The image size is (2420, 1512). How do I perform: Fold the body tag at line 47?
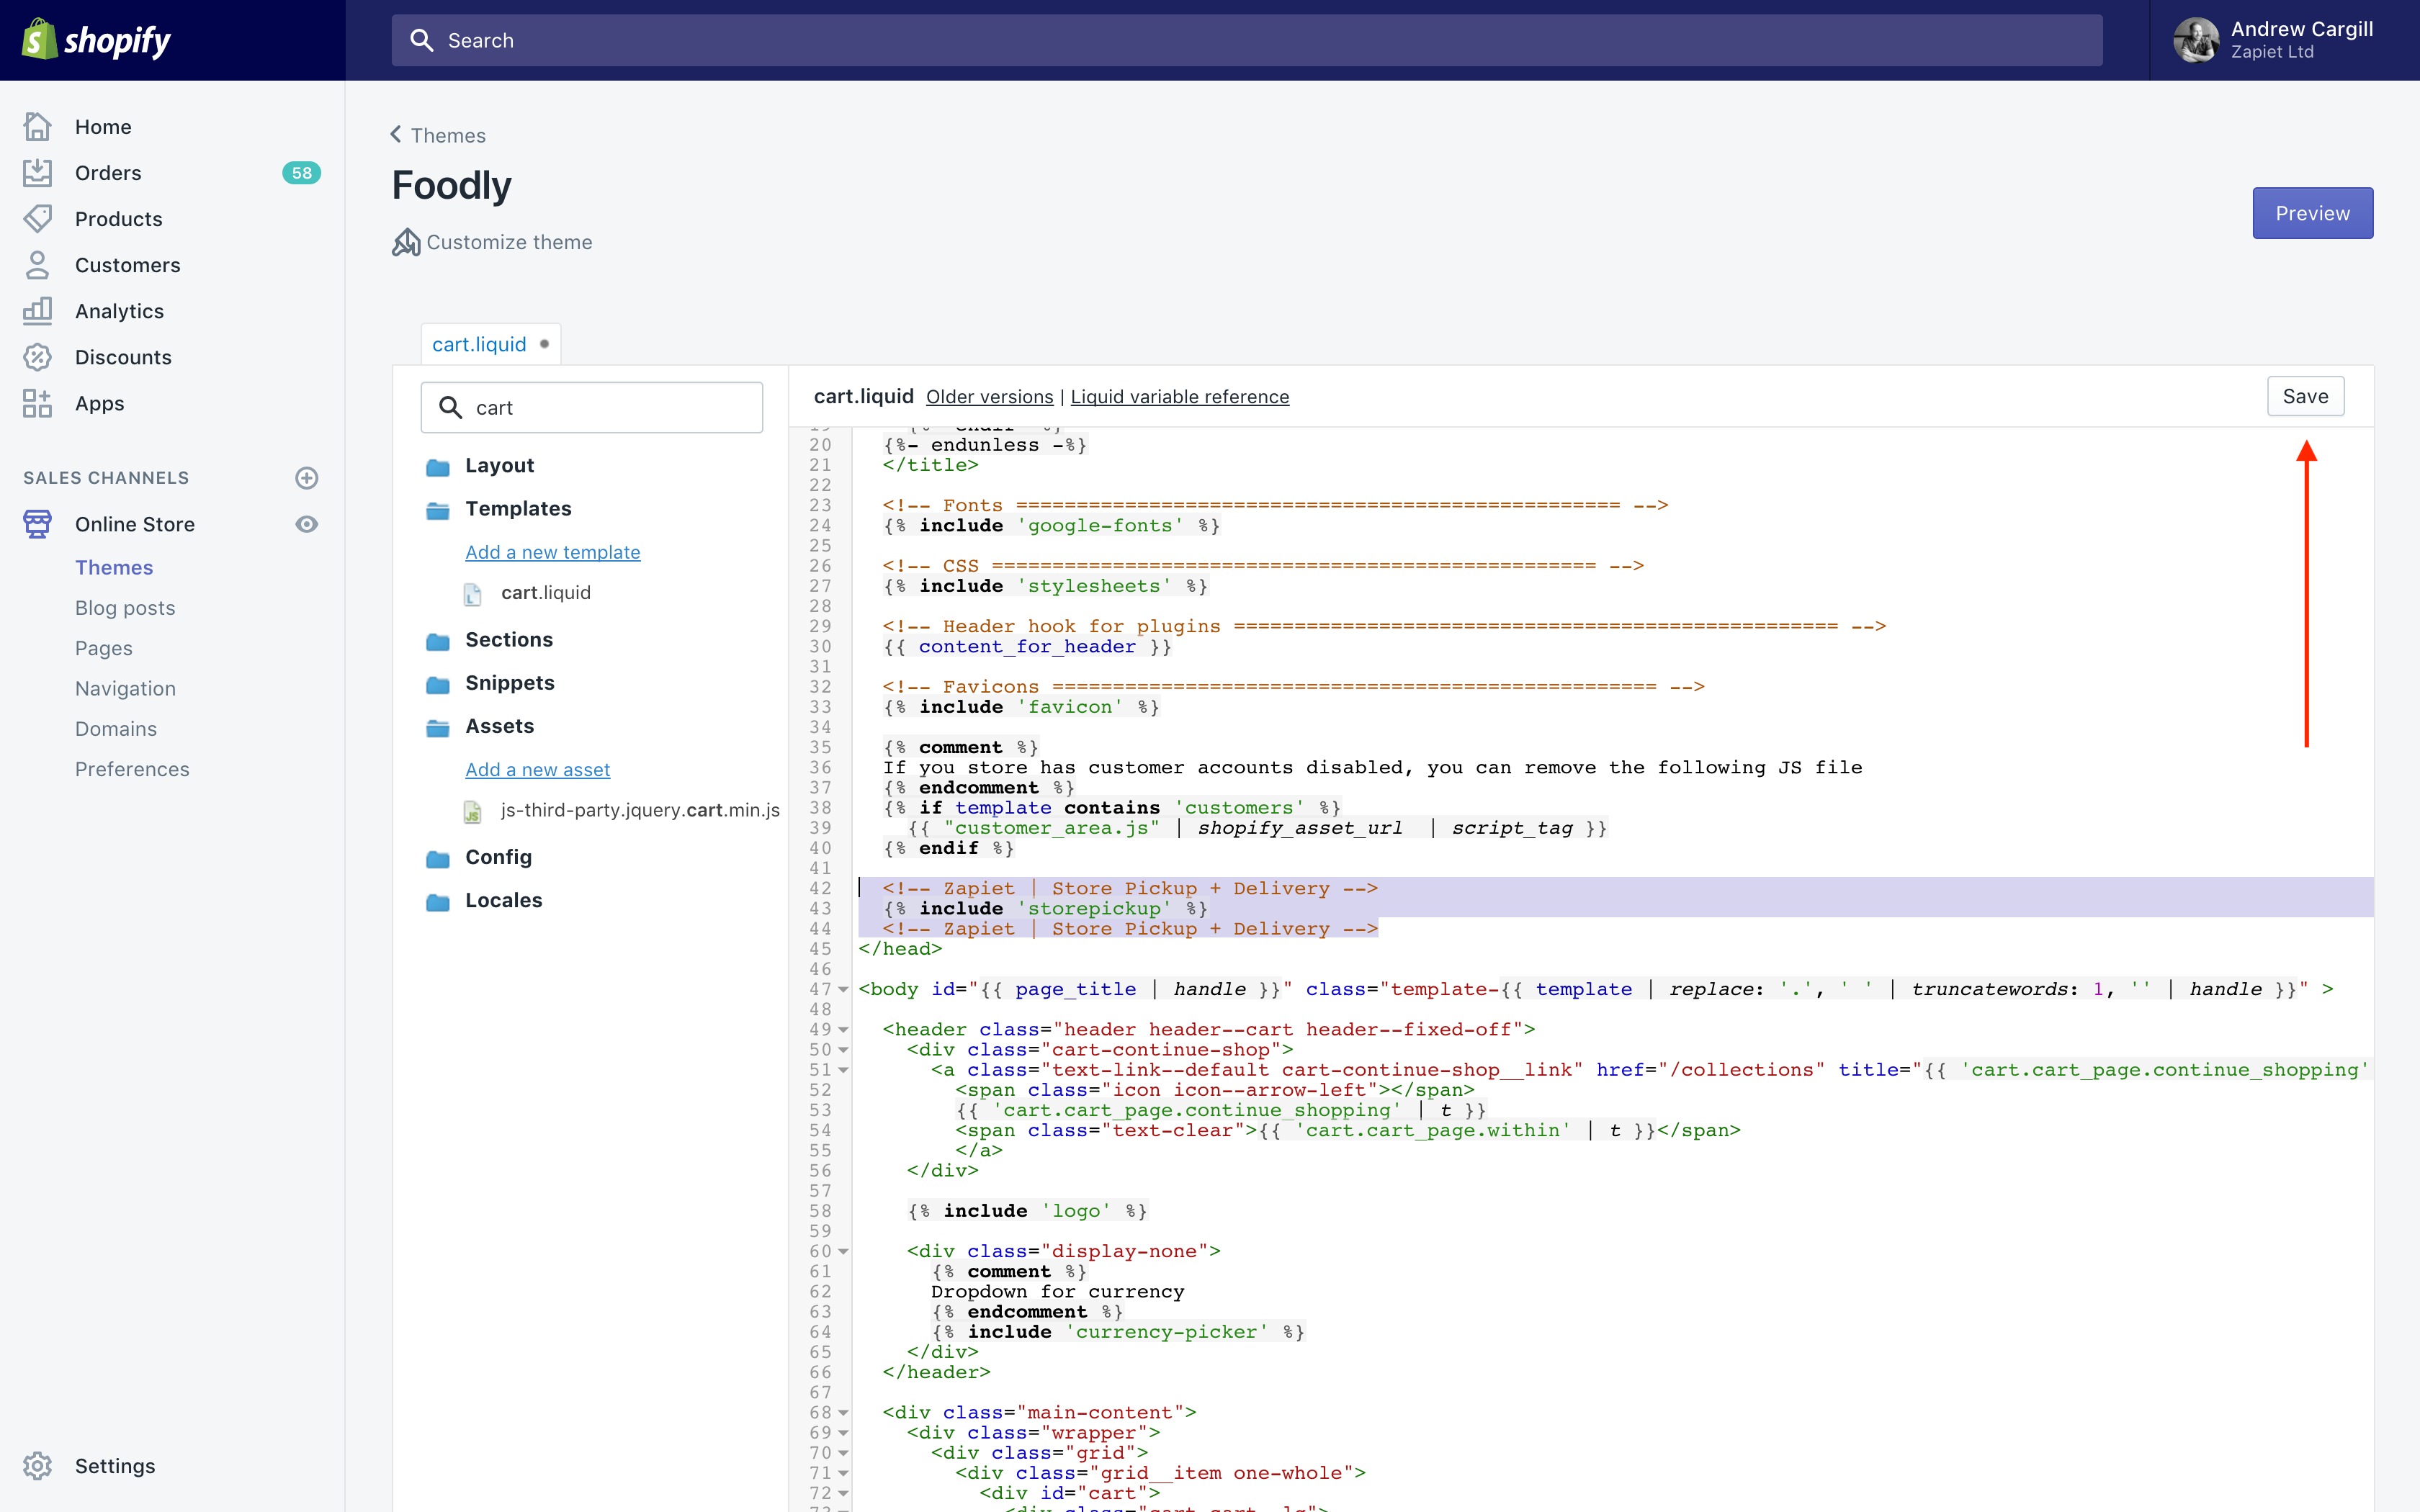(843, 990)
